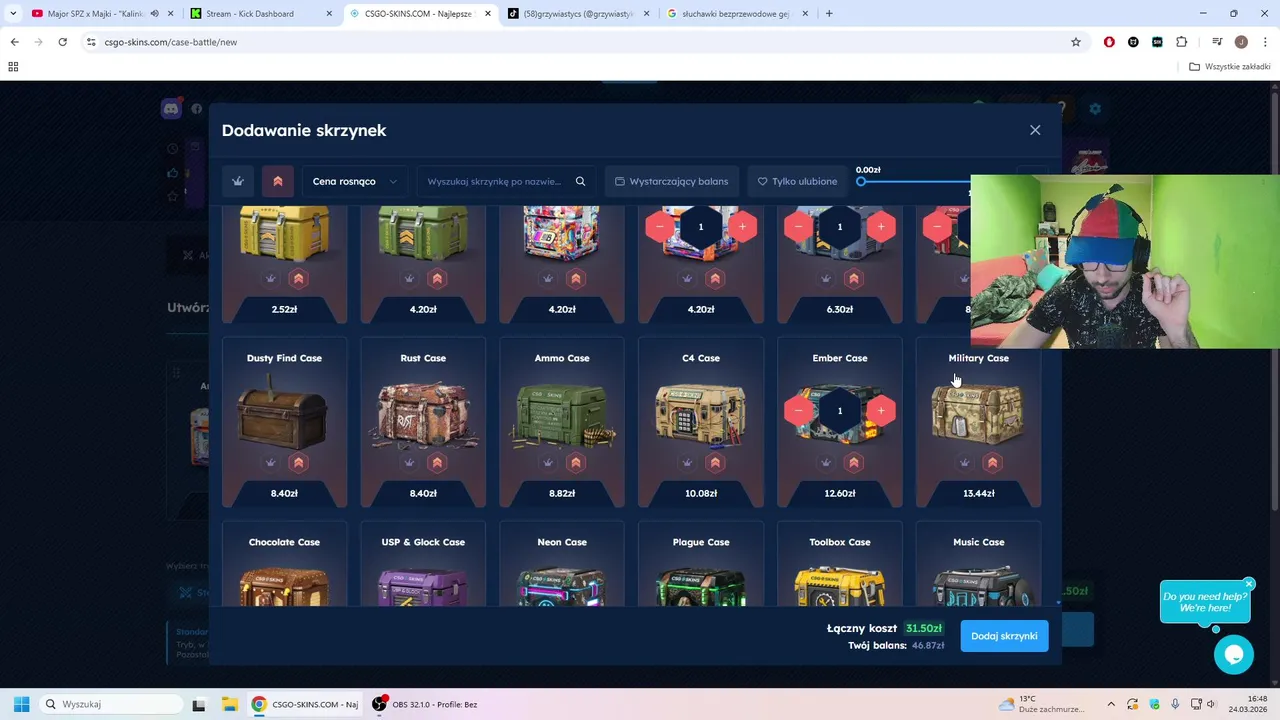Increase quantity on the 6.30zł case
The width and height of the screenshot is (1280, 720).
pos(881,227)
